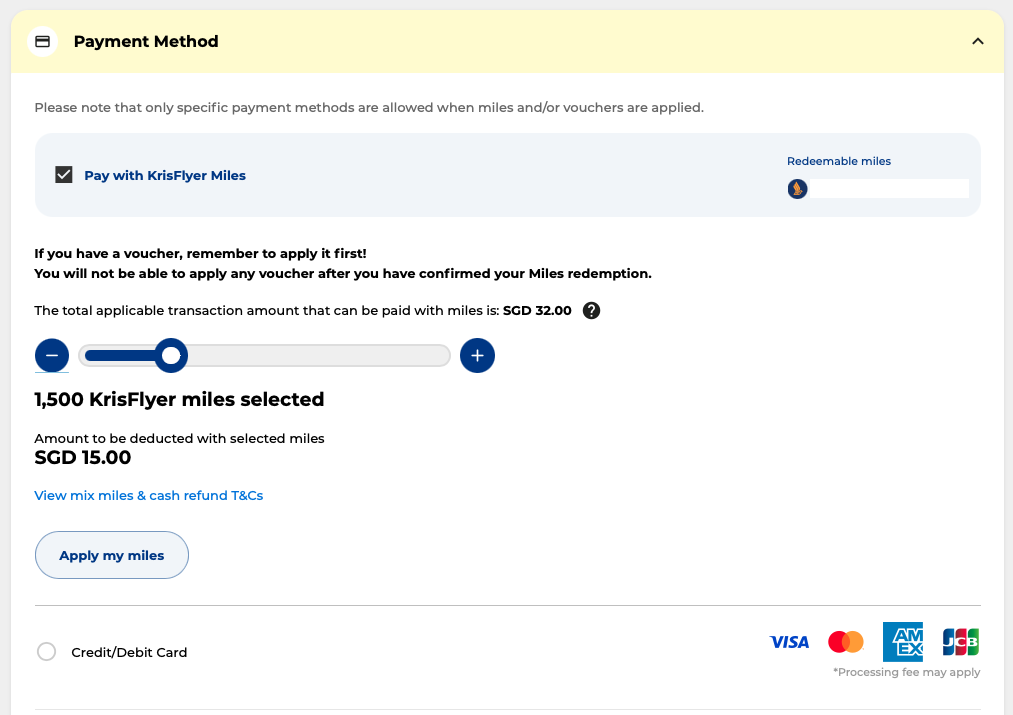
Task: Select the Credit/Debit Card radio button
Action: (47, 652)
